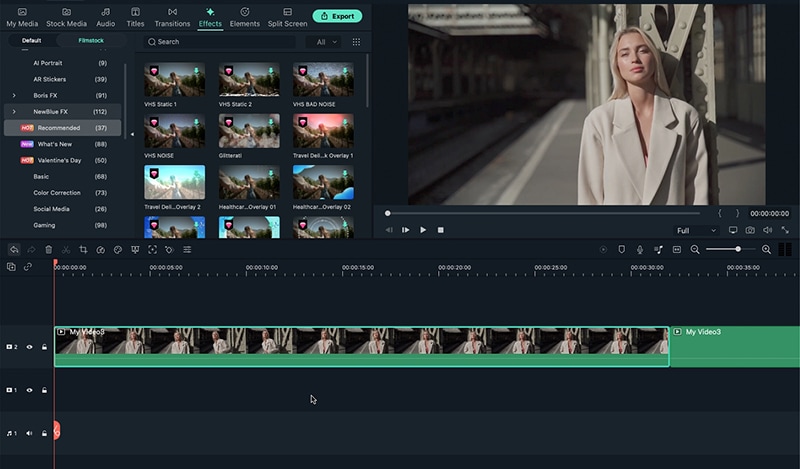Open the color palette icon
This screenshot has width=800, height=469.
[x=118, y=250]
